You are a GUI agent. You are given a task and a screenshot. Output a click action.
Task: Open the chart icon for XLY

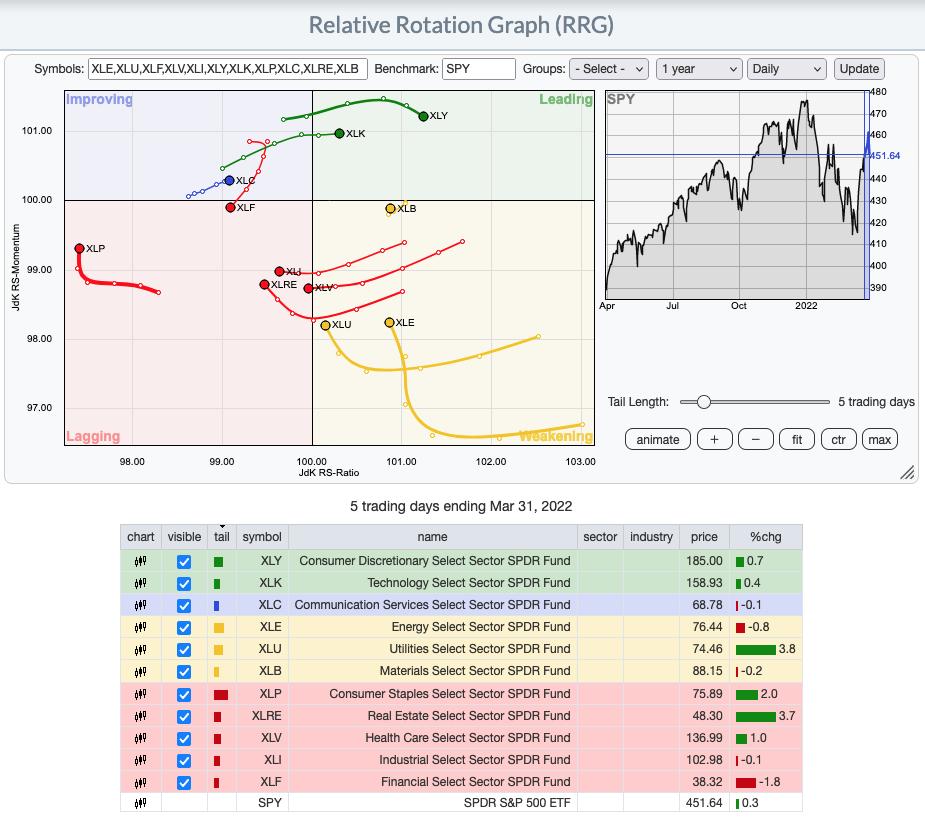click(x=140, y=561)
